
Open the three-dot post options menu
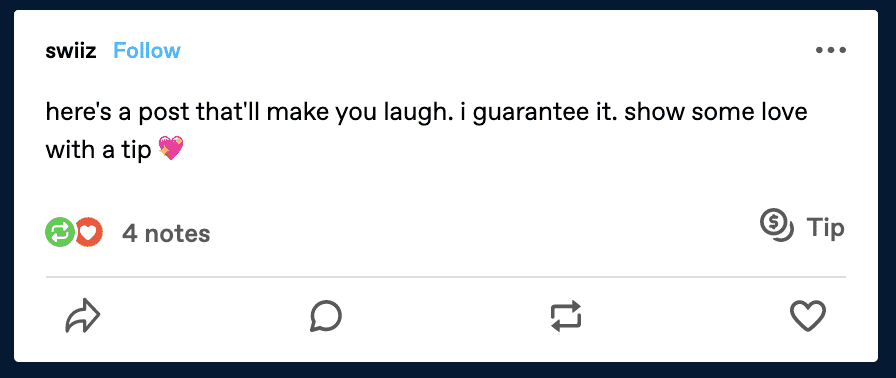pyautogui.click(x=830, y=50)
